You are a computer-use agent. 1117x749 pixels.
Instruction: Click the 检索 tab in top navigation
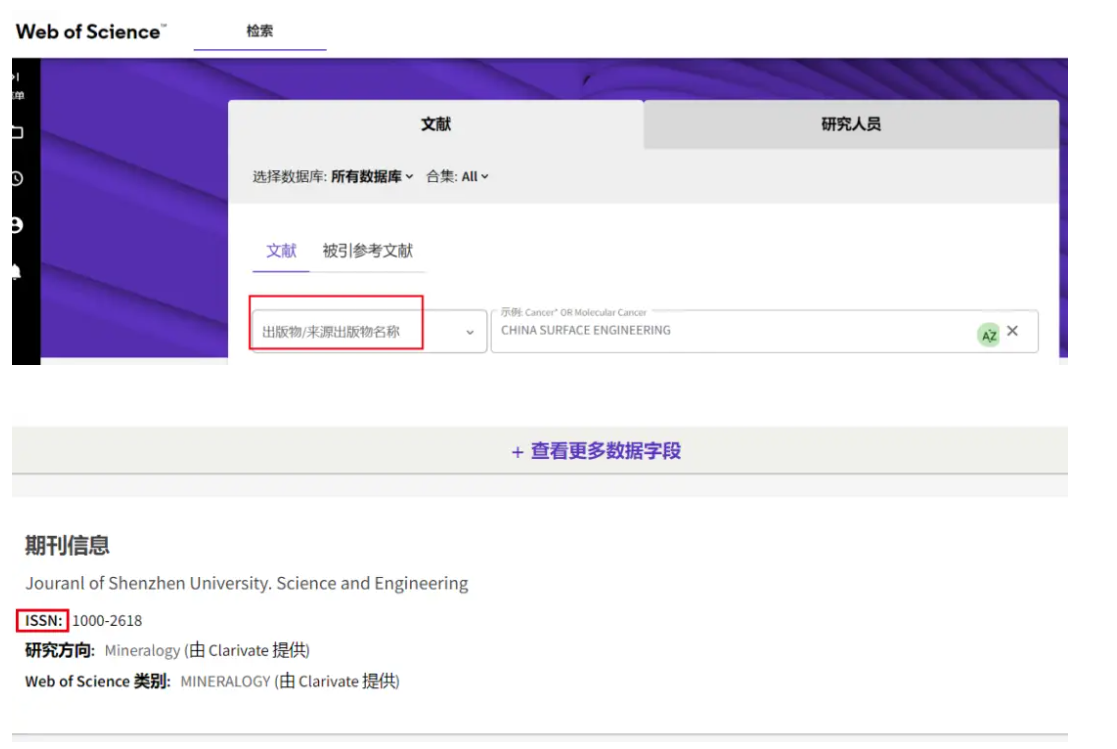click(x=260, y=31)
